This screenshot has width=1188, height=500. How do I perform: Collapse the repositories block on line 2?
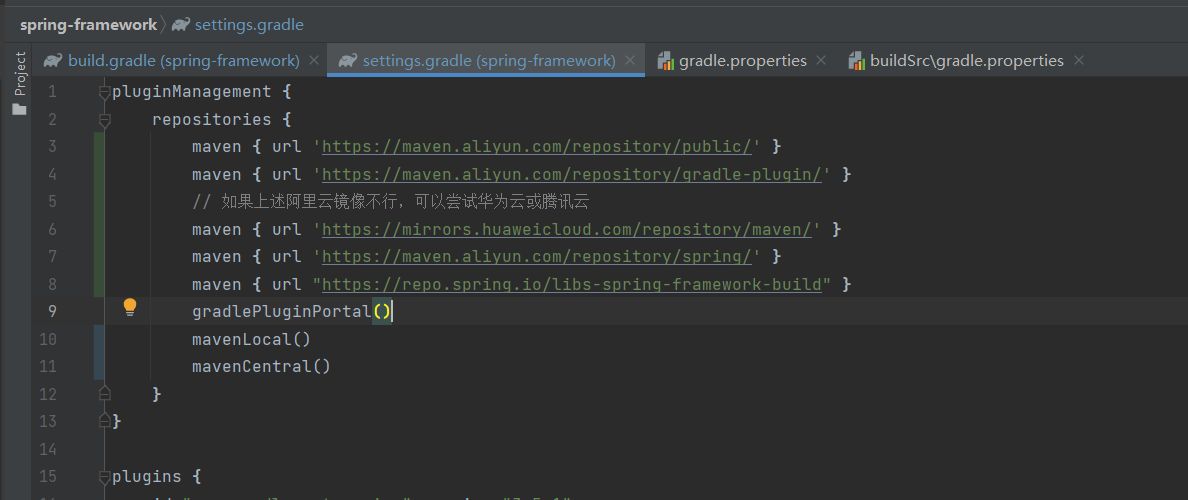point(105,120)
